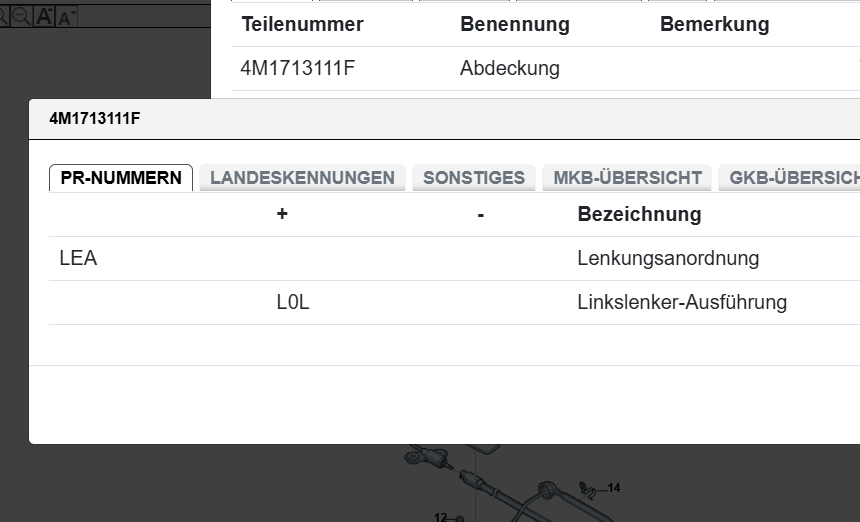Click the increase font size icon
Image resolution: width=860 pixels, height=522 pixels.
(45, 16)
